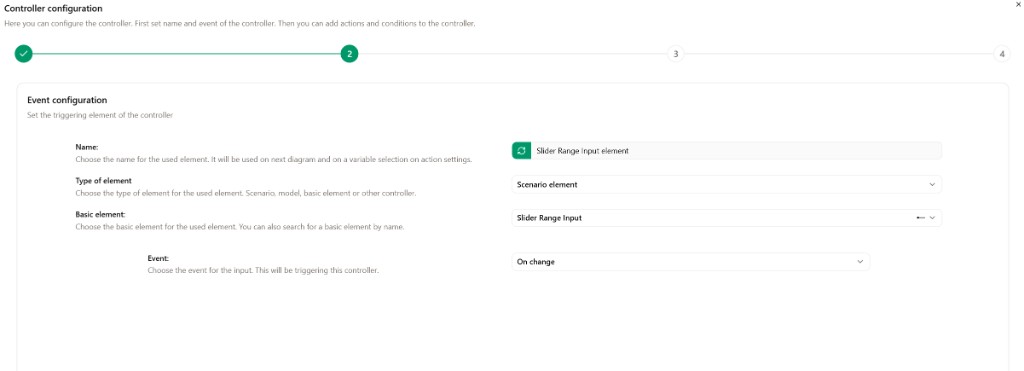Click the green refresh name icon
Screen dimensions: 1024x371
click(x=520, y=150)
